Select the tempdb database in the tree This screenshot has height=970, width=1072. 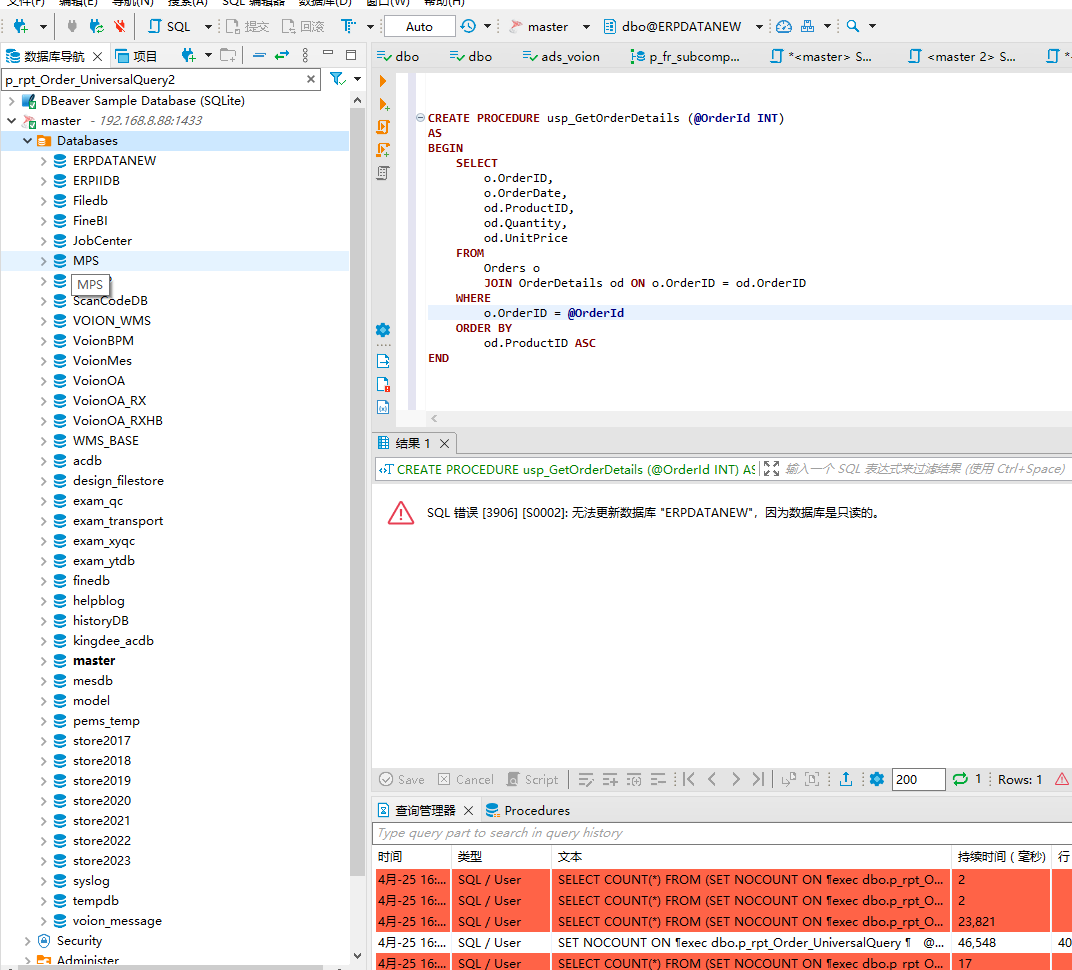pos(96,901)
